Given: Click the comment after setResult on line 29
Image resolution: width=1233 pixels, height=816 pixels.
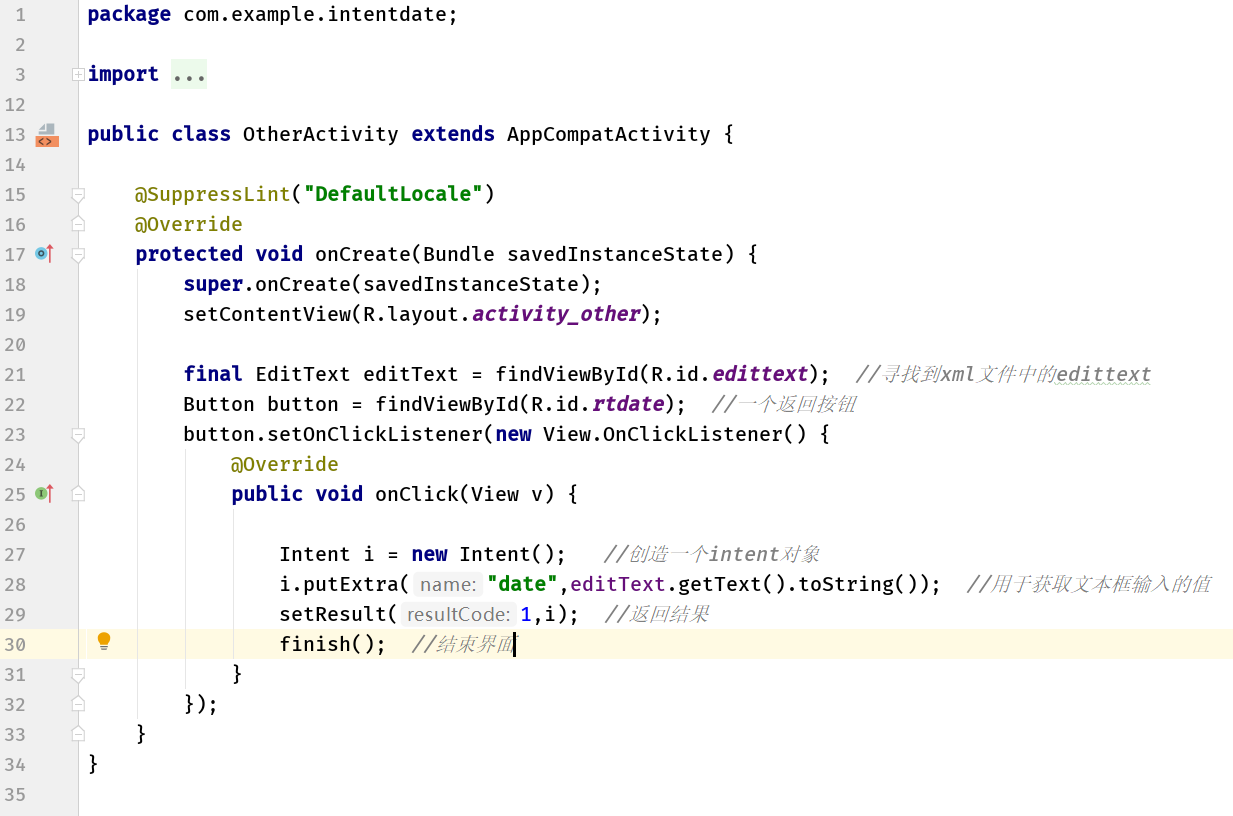Looking at the screenshot, I should tap(657, 614).
